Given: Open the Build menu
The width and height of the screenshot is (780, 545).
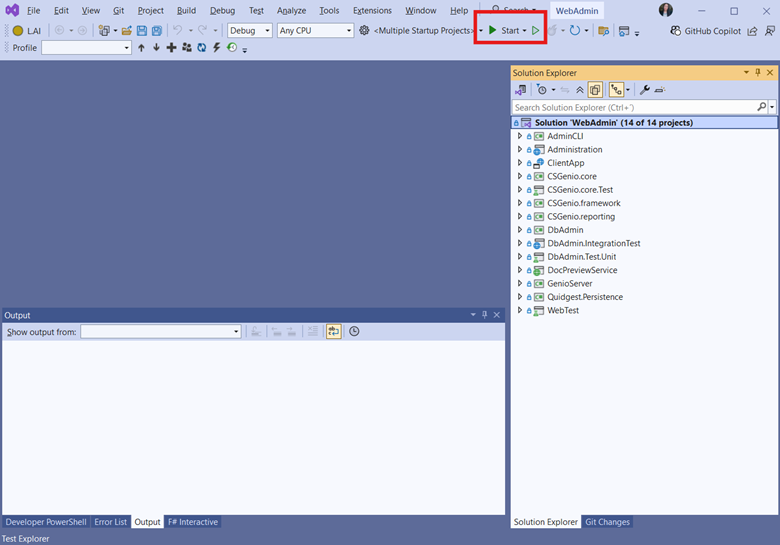Looking at the screenshot, I should [x=187, y=10].
